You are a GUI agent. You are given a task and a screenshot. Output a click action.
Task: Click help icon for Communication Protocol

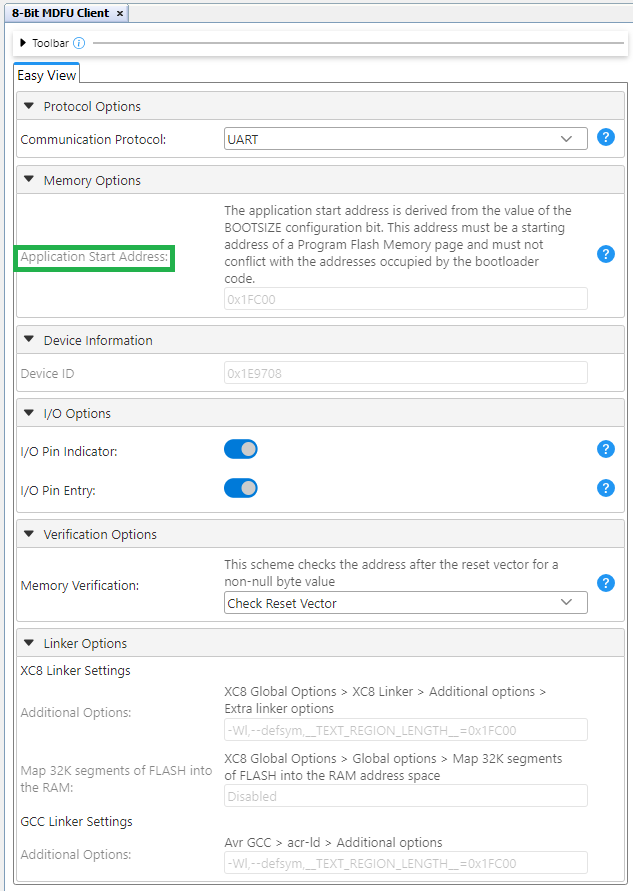pos(605,138)
